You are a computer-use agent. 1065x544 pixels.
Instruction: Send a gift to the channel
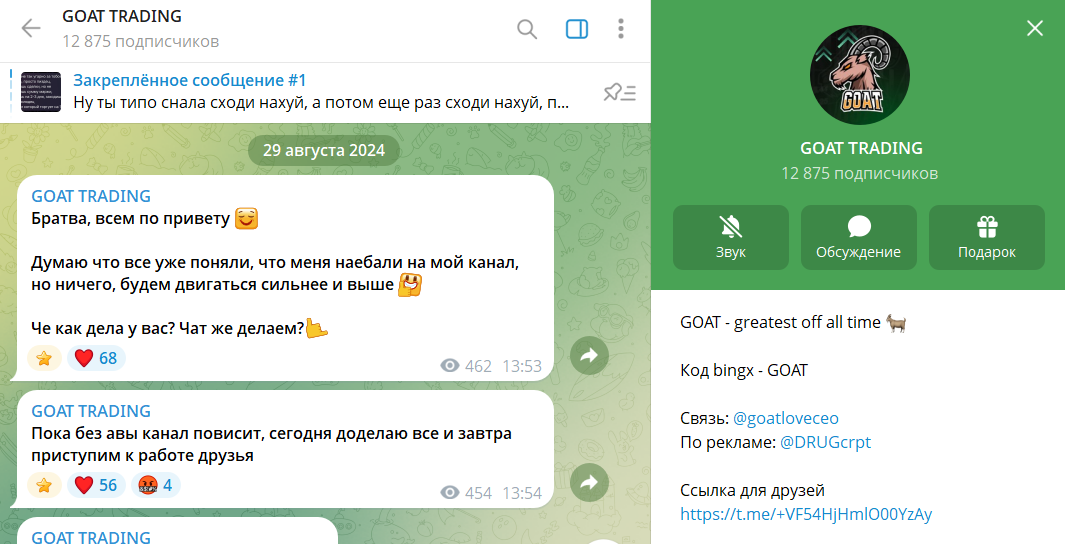pyautogui.click(x=986, y=237)
